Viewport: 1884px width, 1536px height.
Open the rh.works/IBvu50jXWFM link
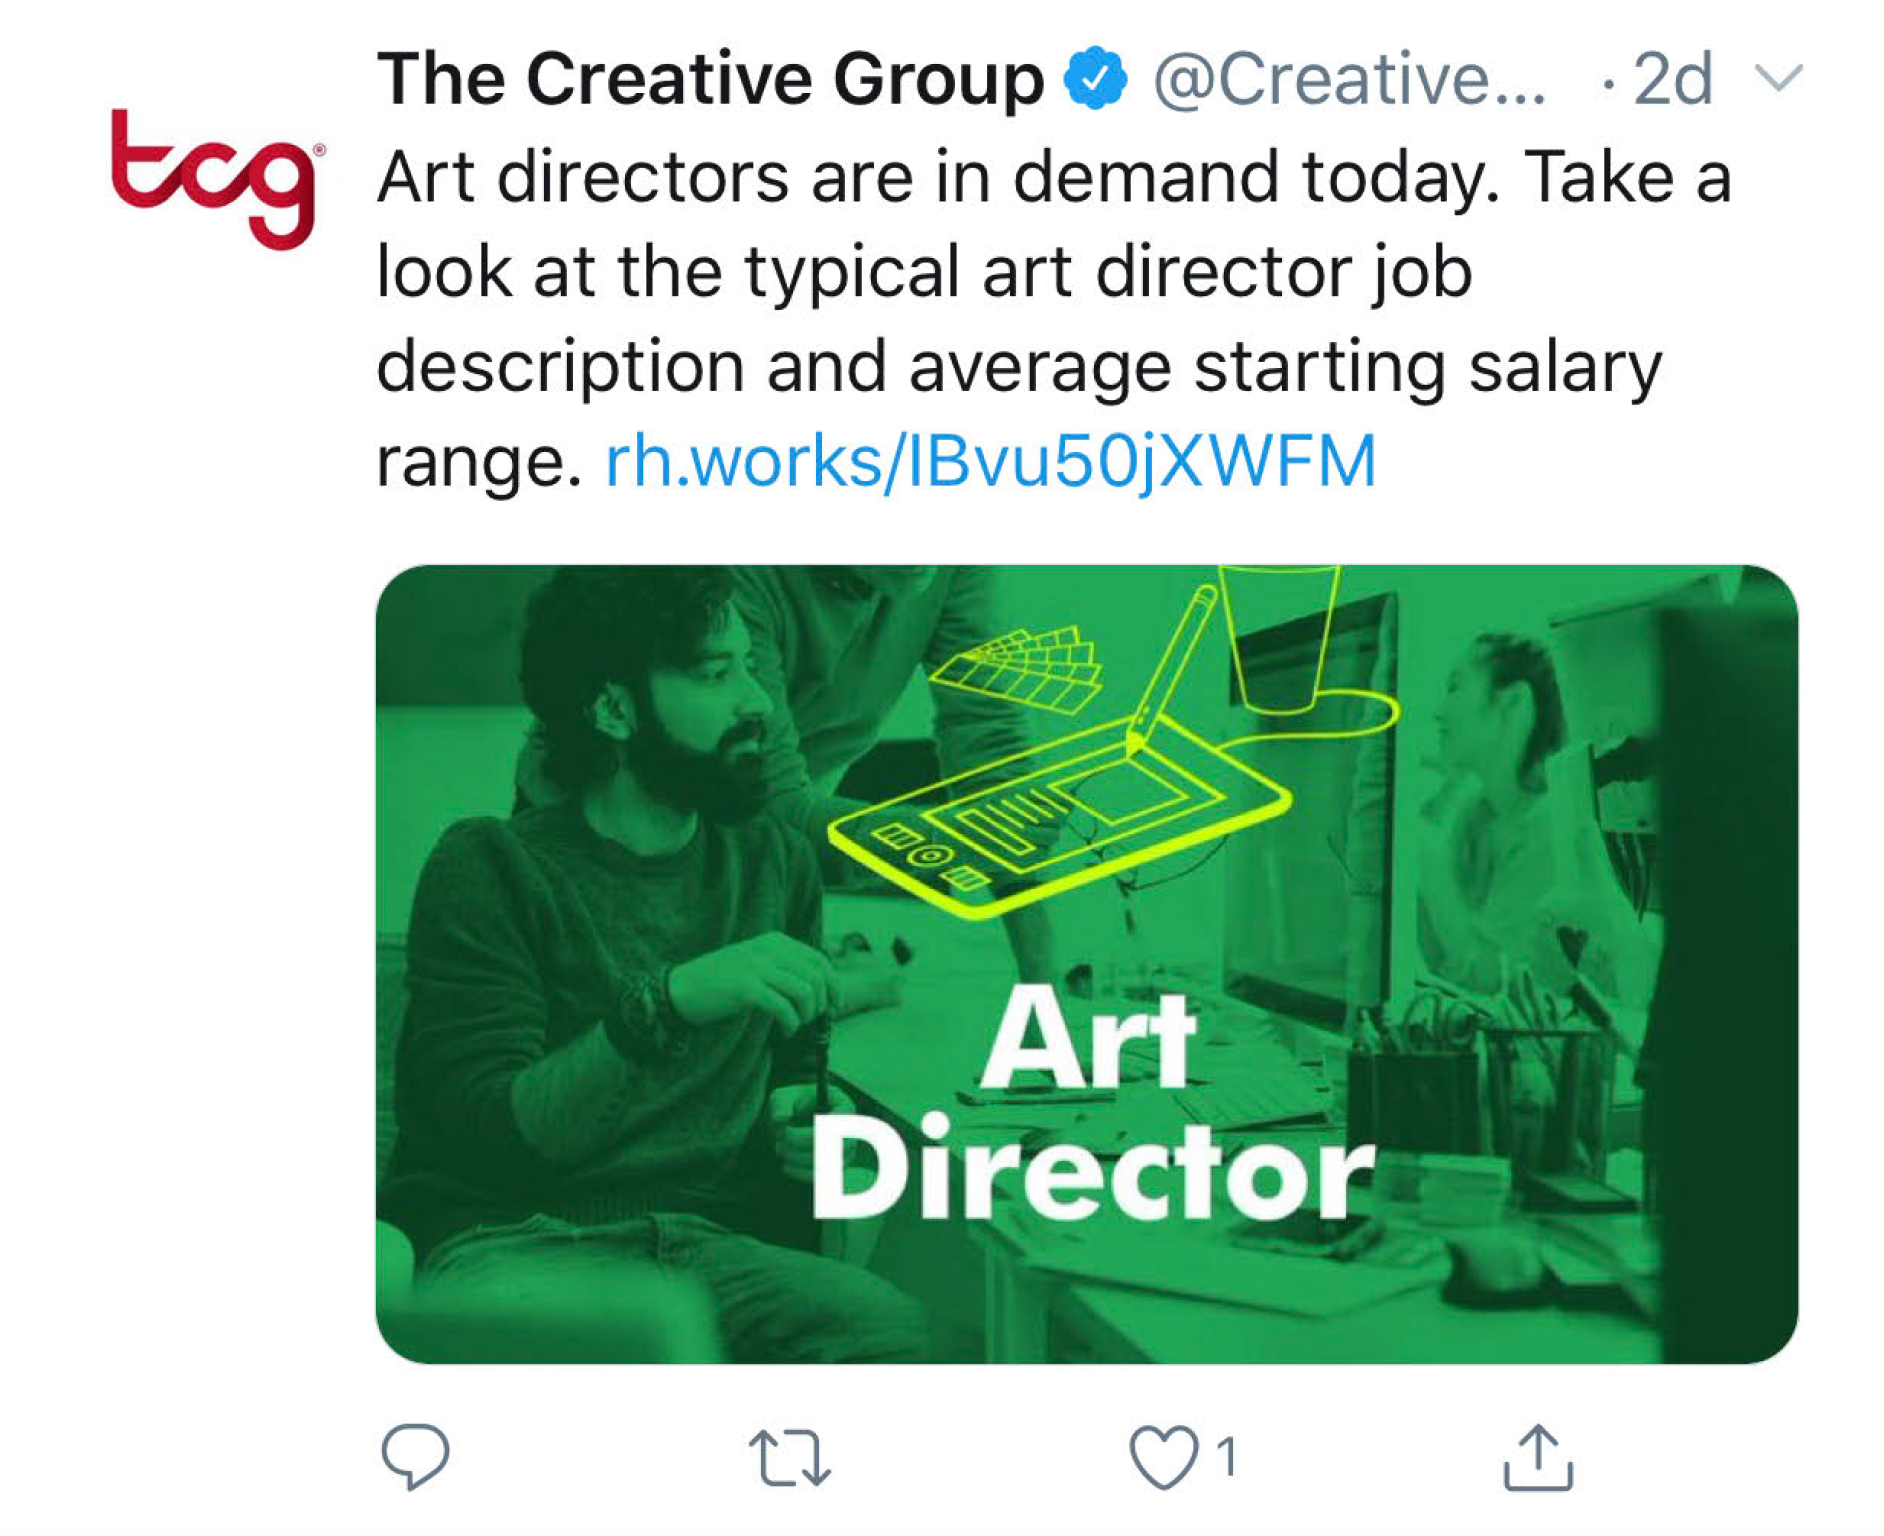[x=991, y=461]
